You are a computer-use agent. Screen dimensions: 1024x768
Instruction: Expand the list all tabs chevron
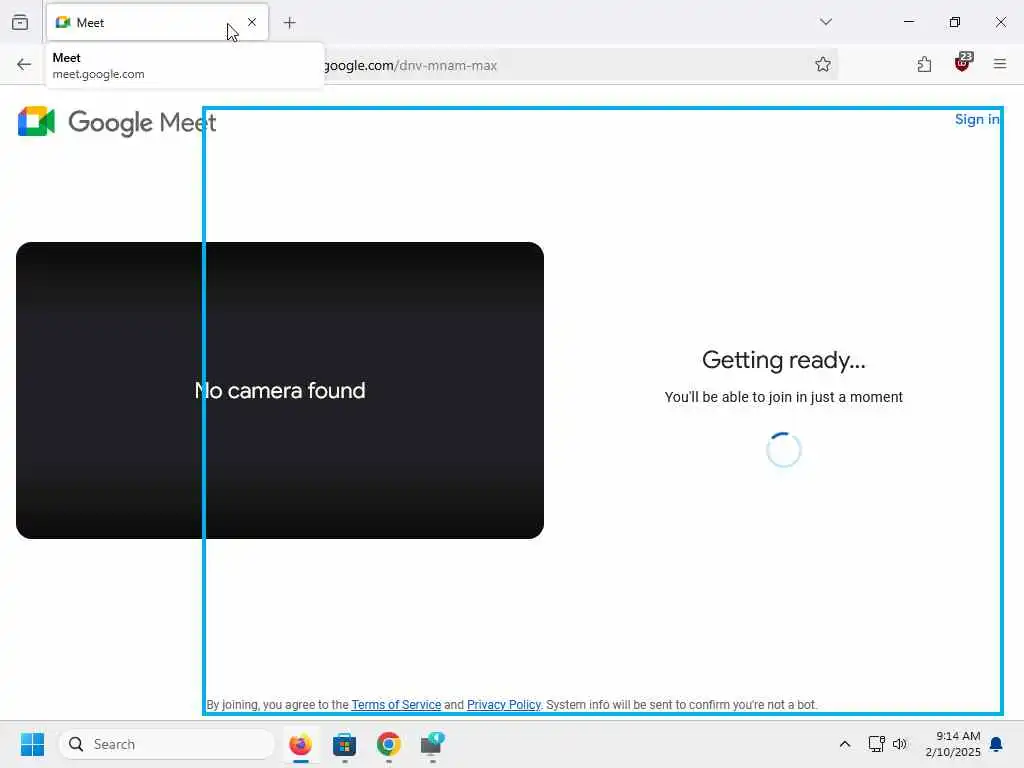825,22
